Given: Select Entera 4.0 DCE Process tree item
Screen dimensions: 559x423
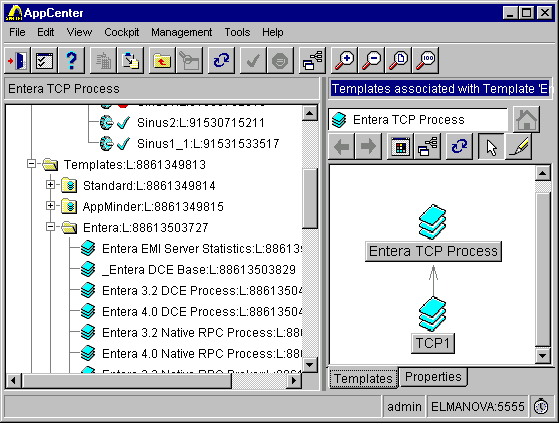Looking at the screenshot, I should point(202,312).
